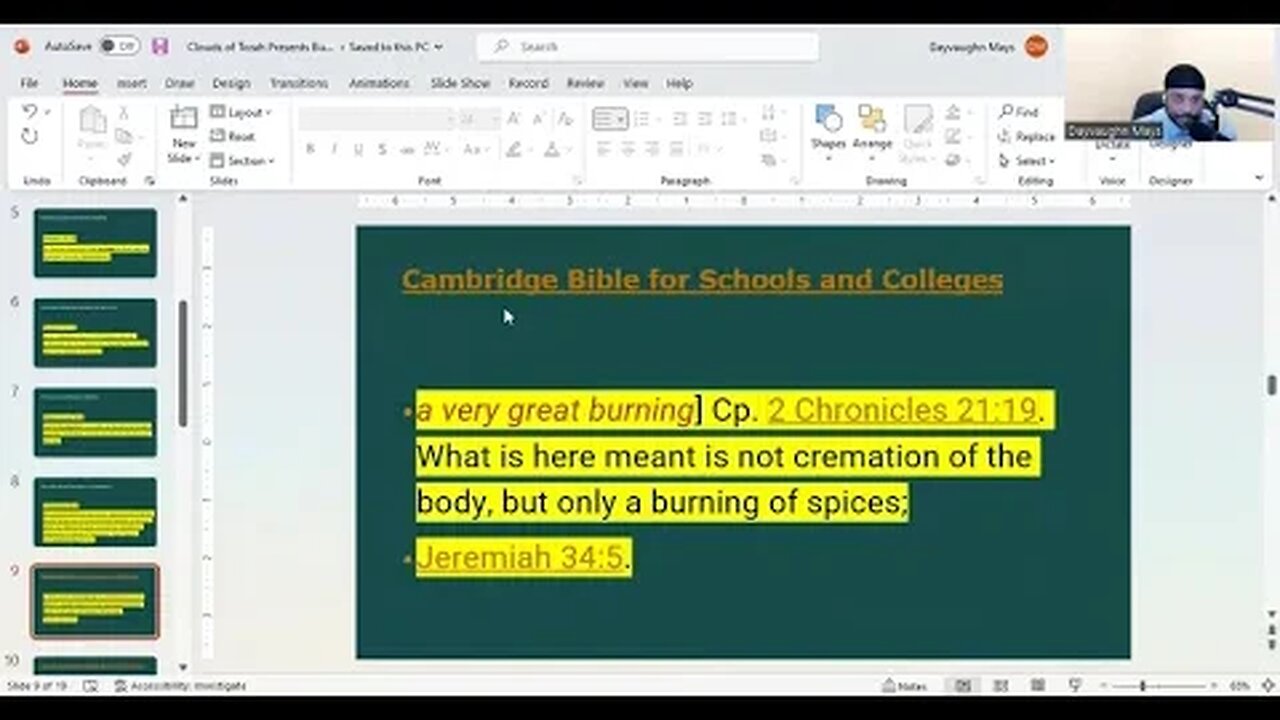Open the Layout dropdown
Screen dimensions: 1280x720
click(241, 112)
